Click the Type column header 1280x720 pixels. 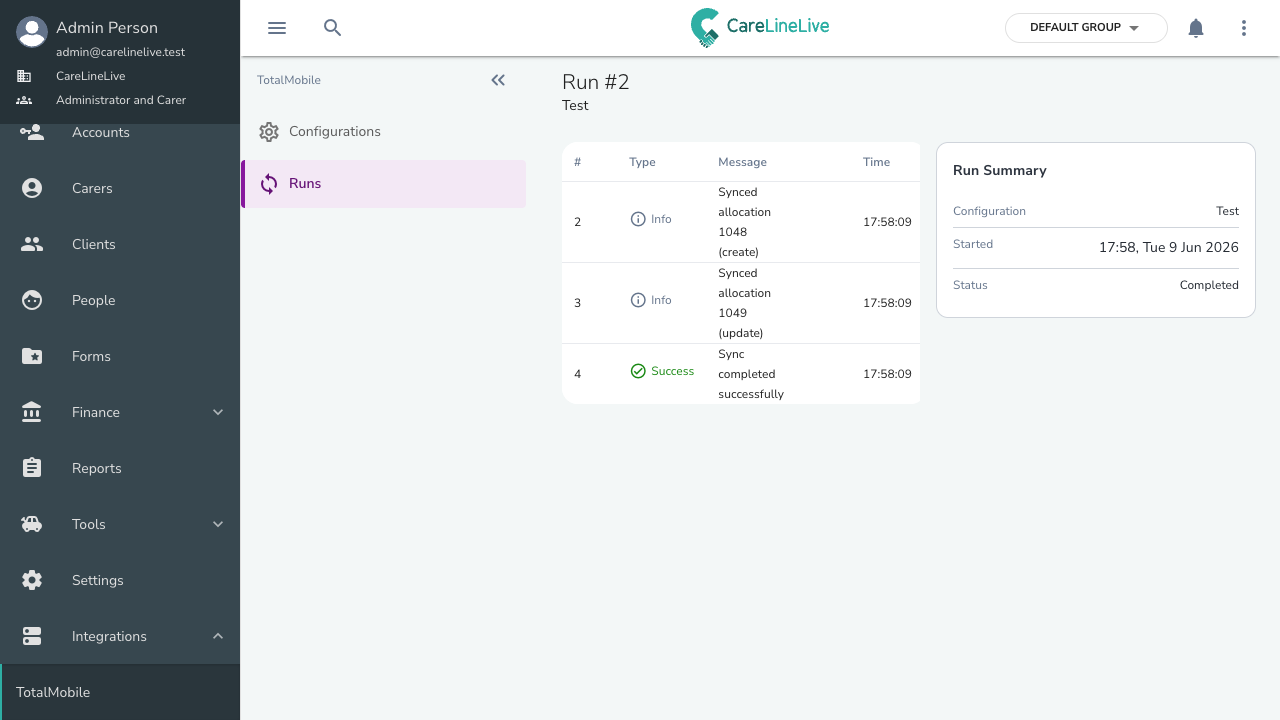pos(642,162)
